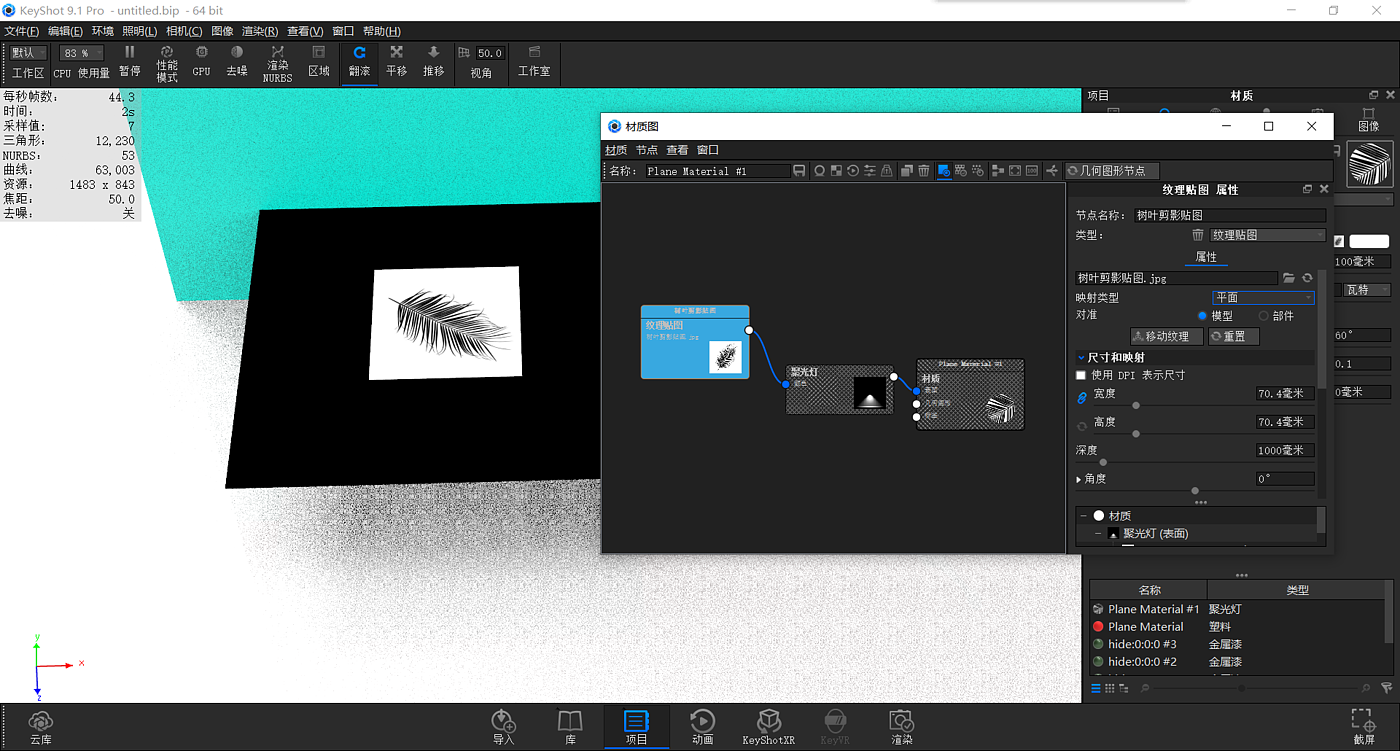Viewport: 1400px width, 751px height.
Task: Pause rendering with the 暂停 button
Action: pos(129,61)
